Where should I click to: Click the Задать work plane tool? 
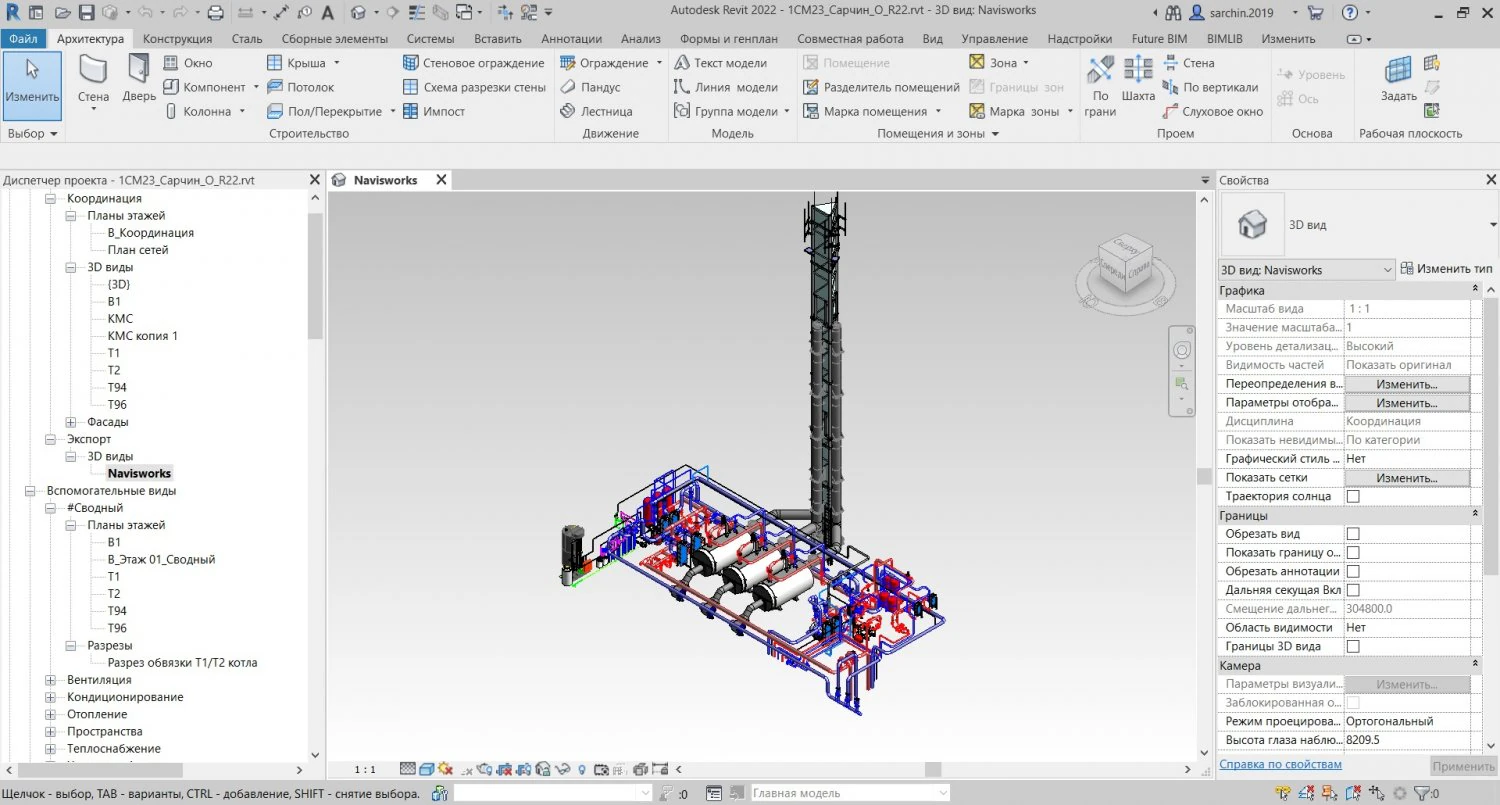coord(1398,80)
